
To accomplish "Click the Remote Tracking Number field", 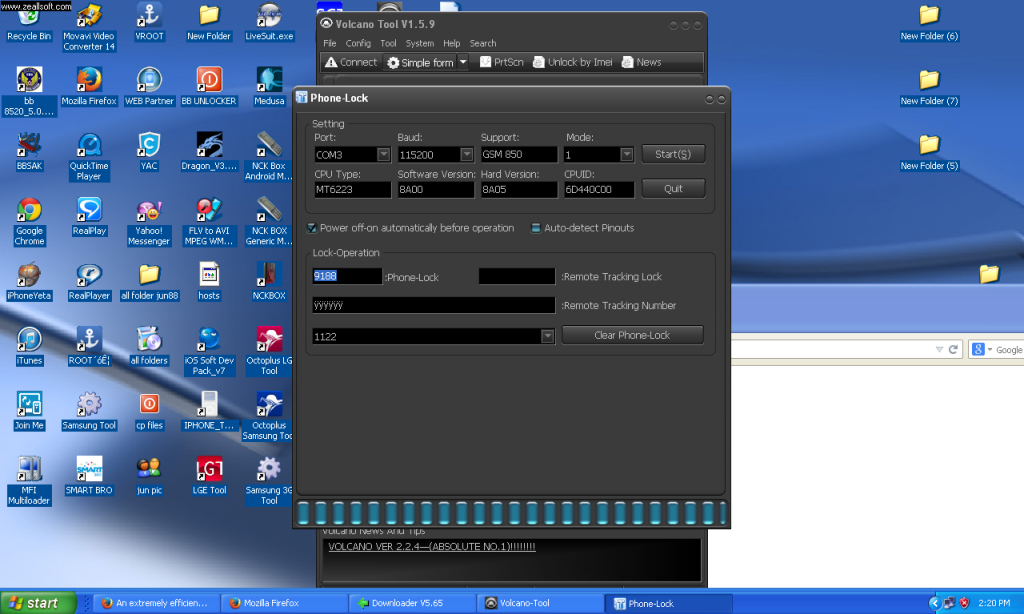I will tap(433, 305).
